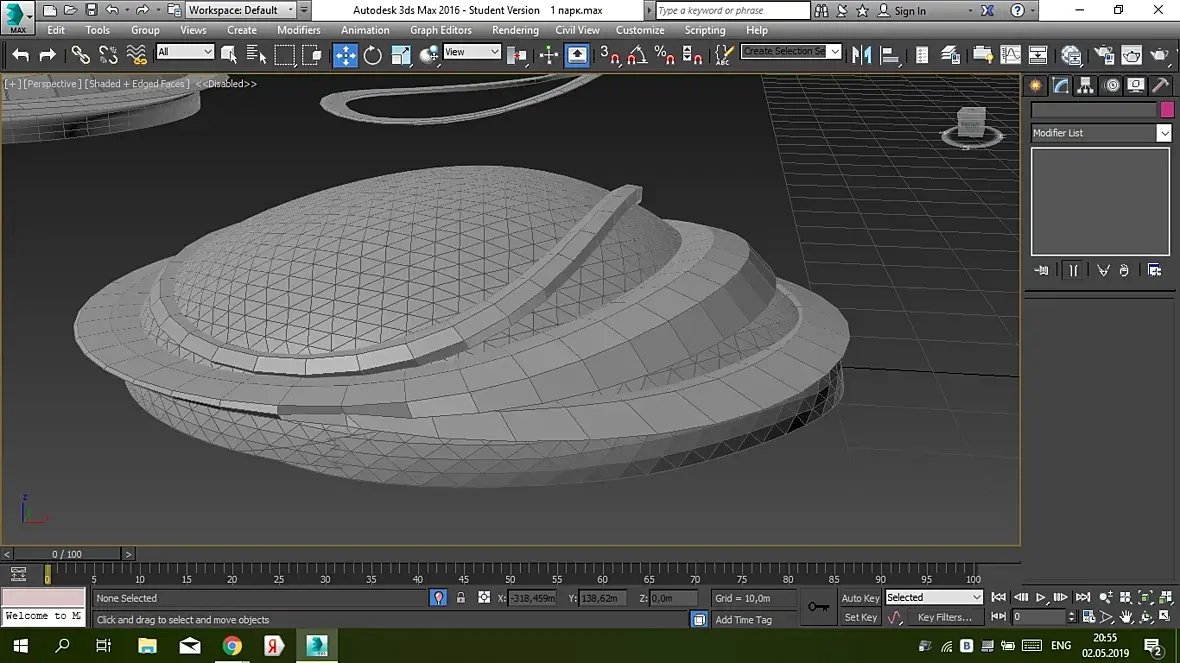The height and width of the screenshot is (663, 1180).
Task: Open the Hierarchy panel tab icon
Action: coord(1085,86)
